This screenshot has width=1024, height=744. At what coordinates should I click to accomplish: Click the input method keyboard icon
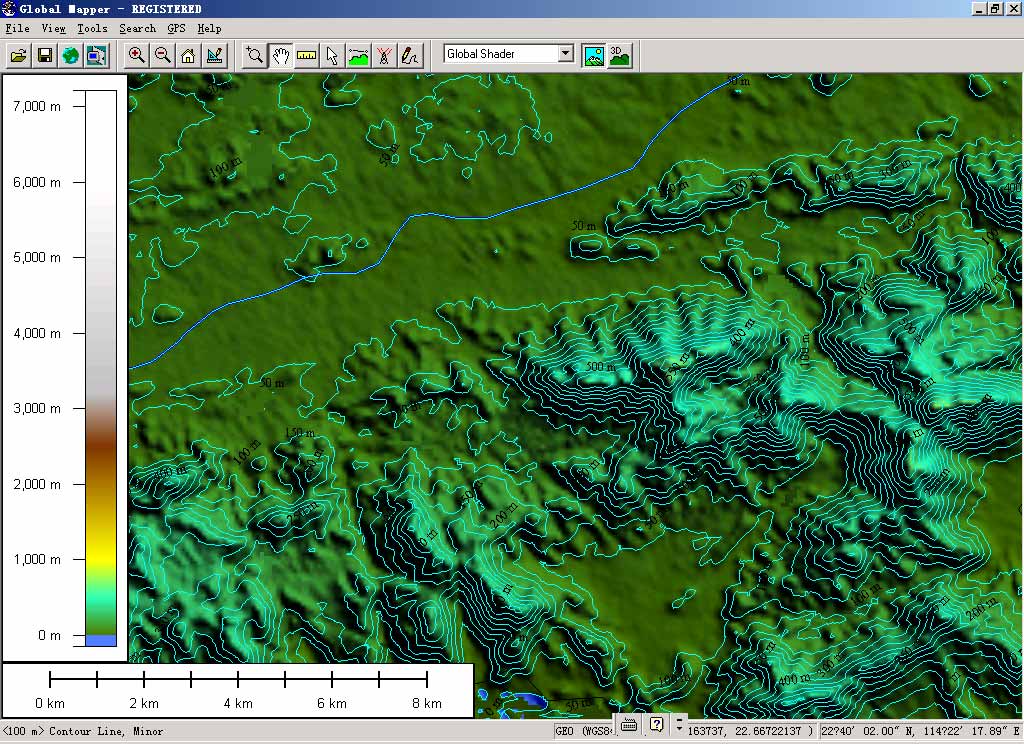[x=629, y=725]
